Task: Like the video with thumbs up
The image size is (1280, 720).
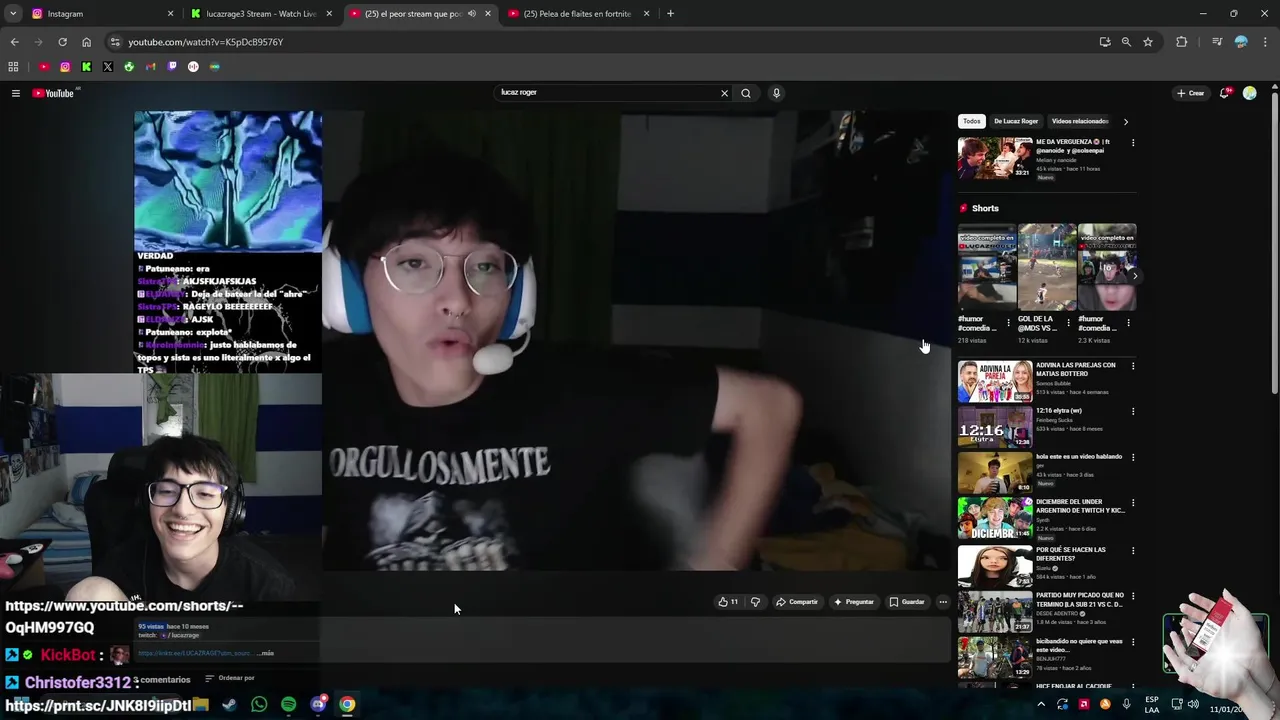Action: tap(728, 602)
